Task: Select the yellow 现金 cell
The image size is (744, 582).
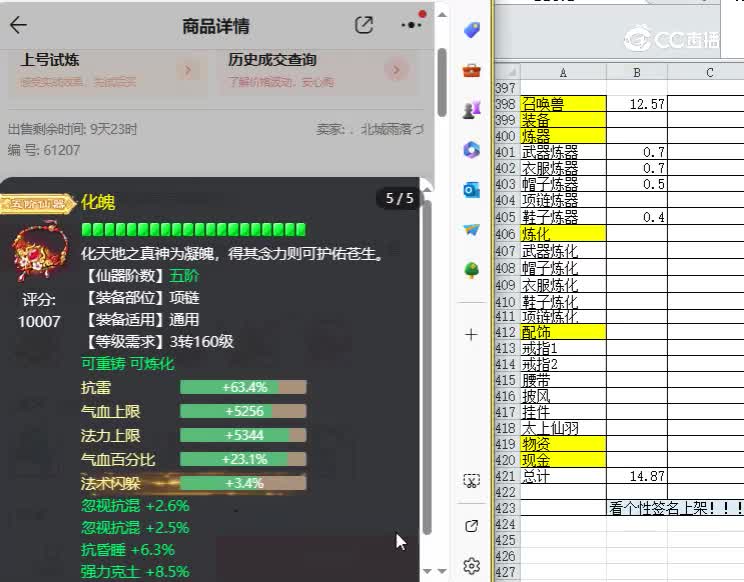Action: (563, 460)
